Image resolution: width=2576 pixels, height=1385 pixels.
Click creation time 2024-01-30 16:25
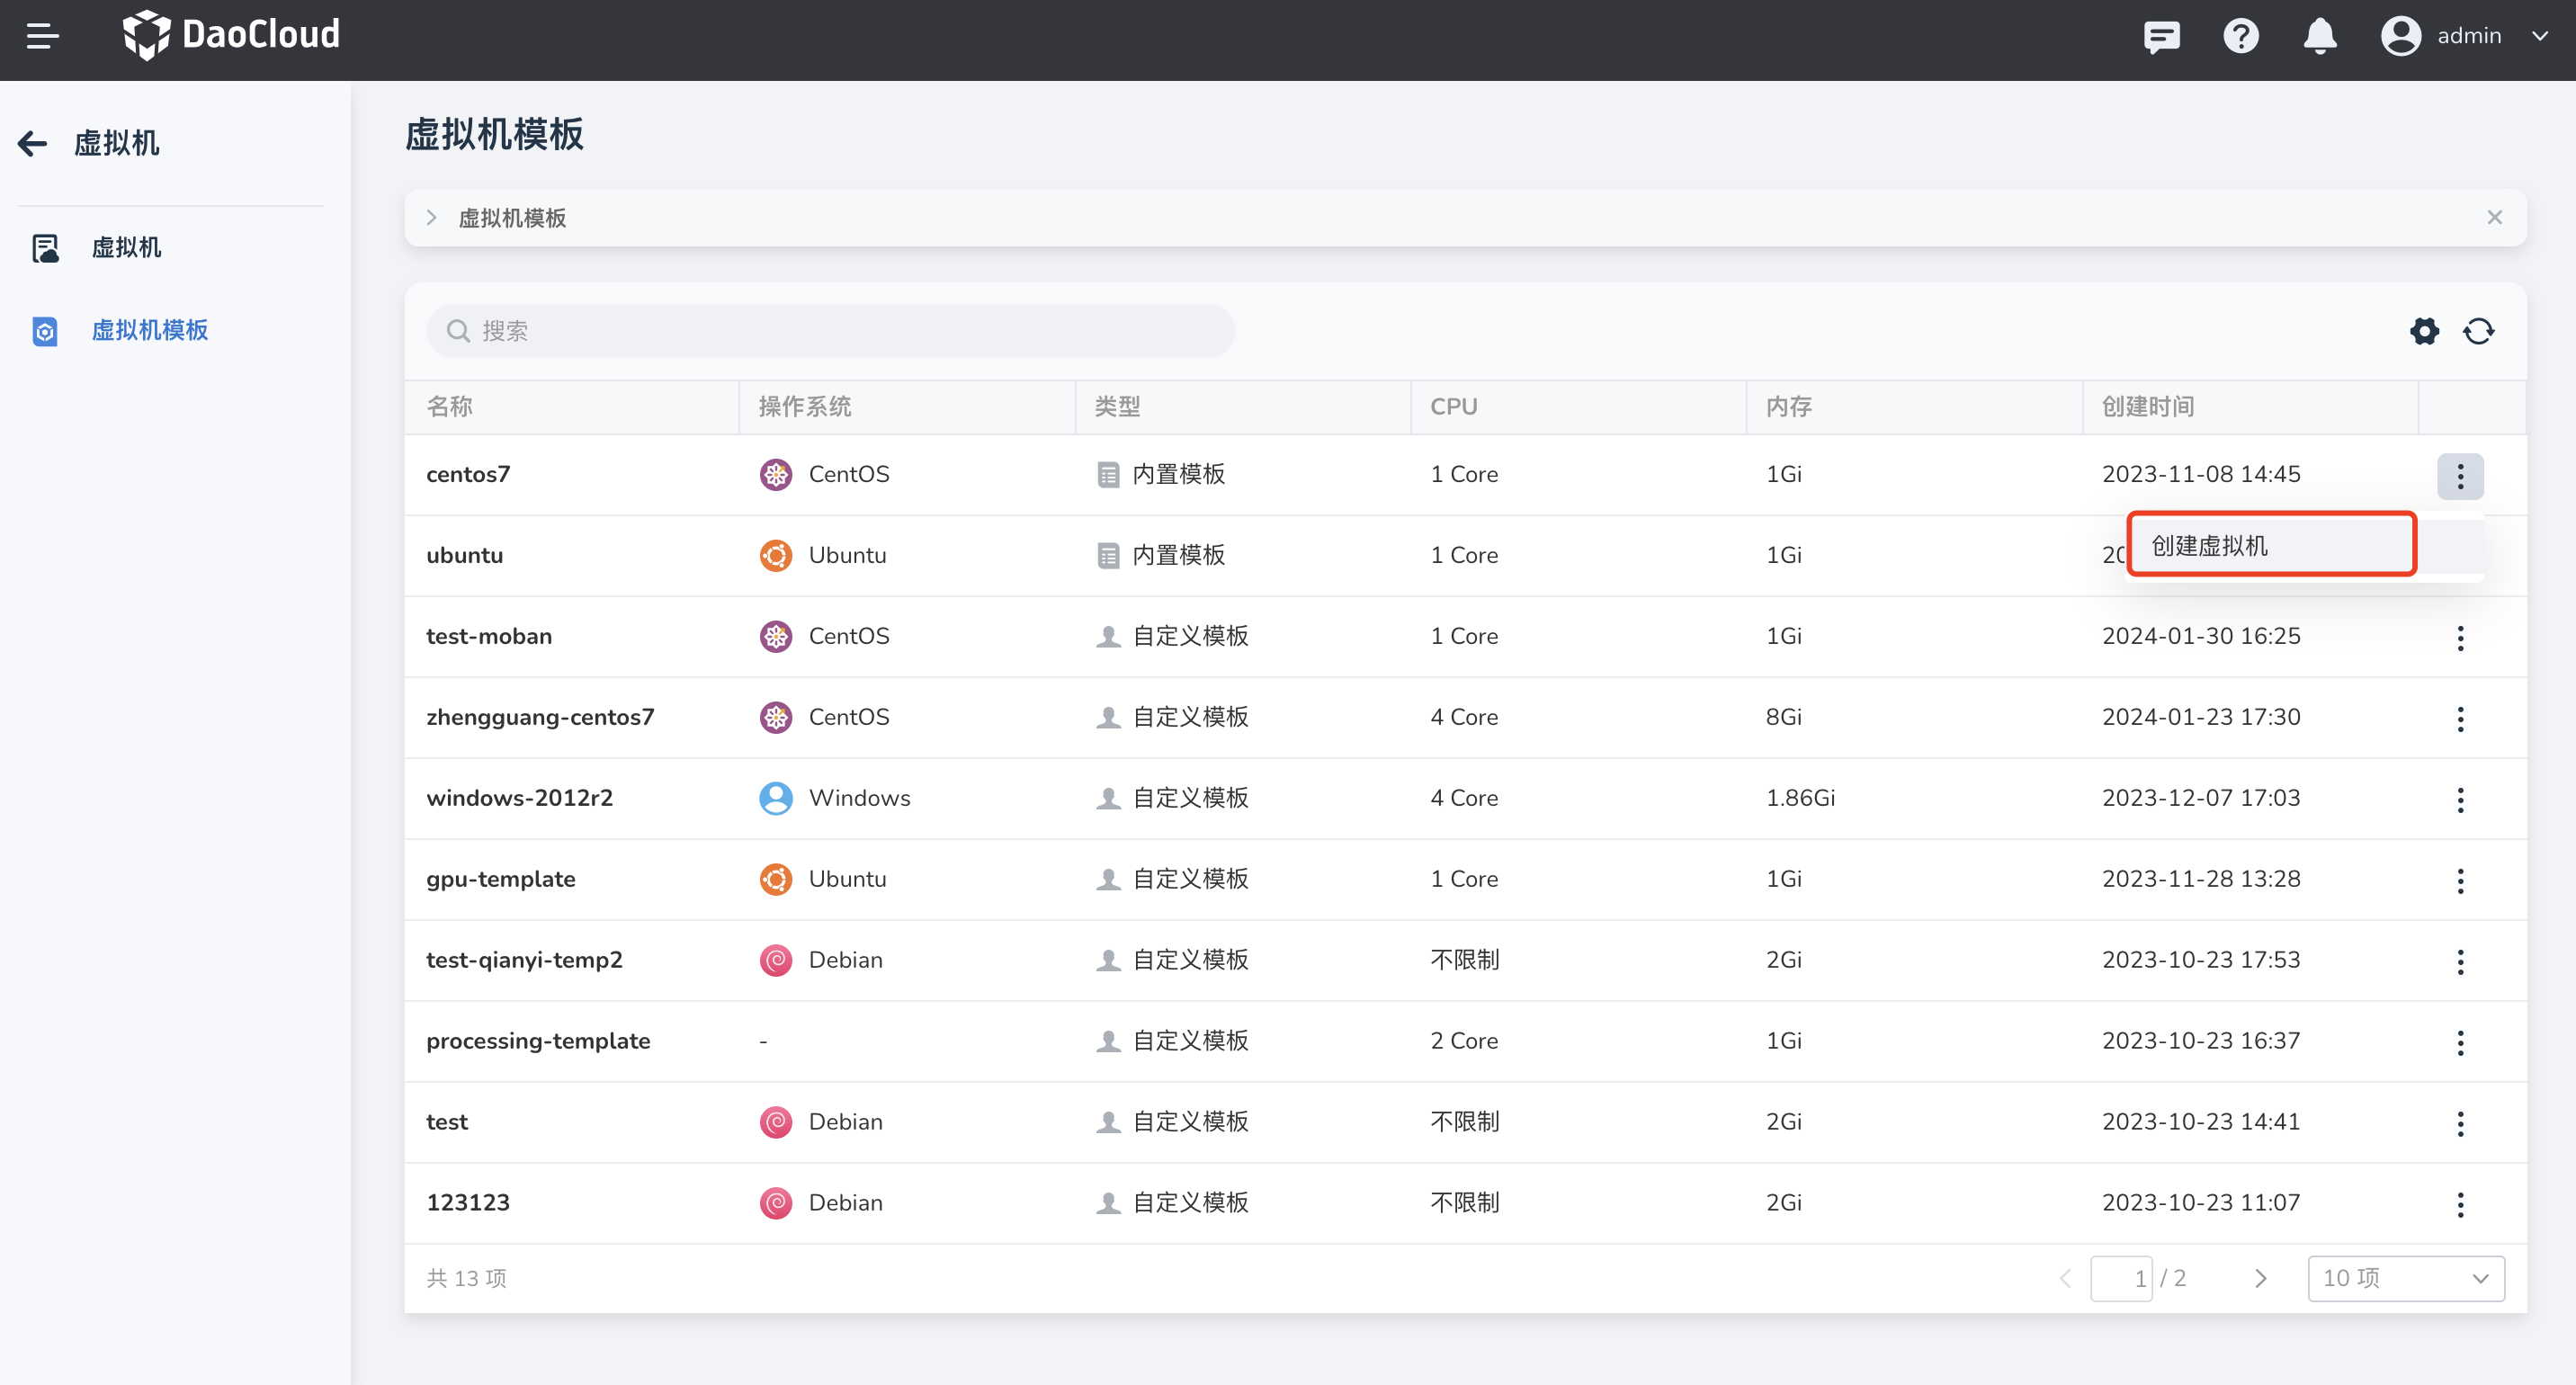pos(2200,637)
